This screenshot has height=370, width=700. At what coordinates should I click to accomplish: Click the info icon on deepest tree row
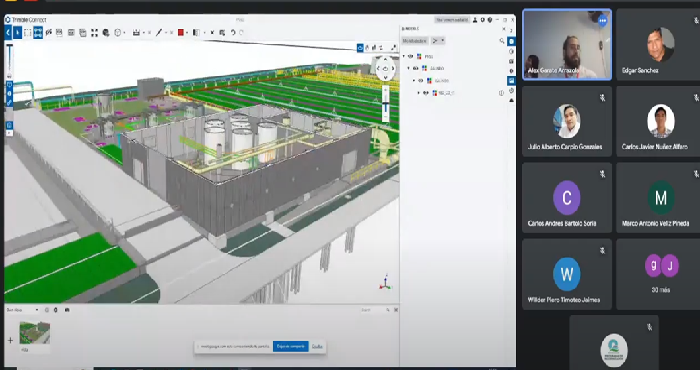501,93
